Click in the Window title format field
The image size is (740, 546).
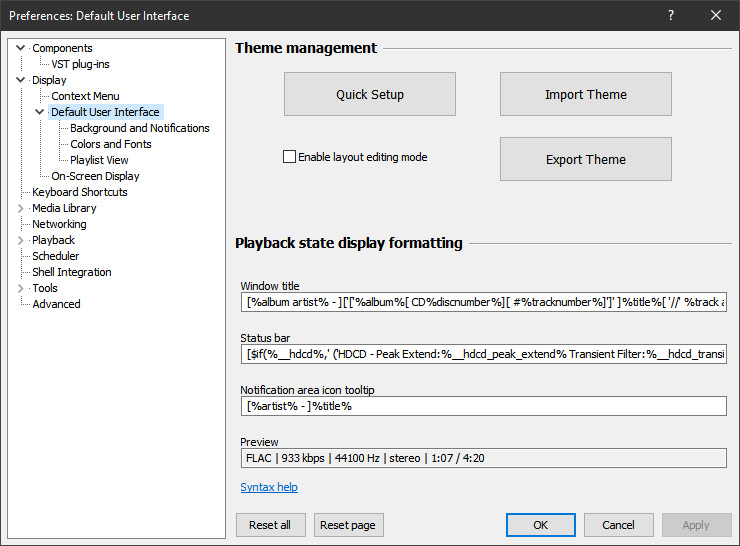(483, 302)
